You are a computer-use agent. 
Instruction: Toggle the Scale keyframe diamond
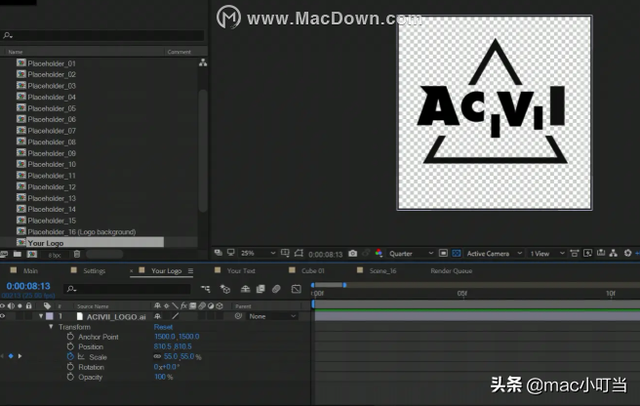(x=11, y=356)
